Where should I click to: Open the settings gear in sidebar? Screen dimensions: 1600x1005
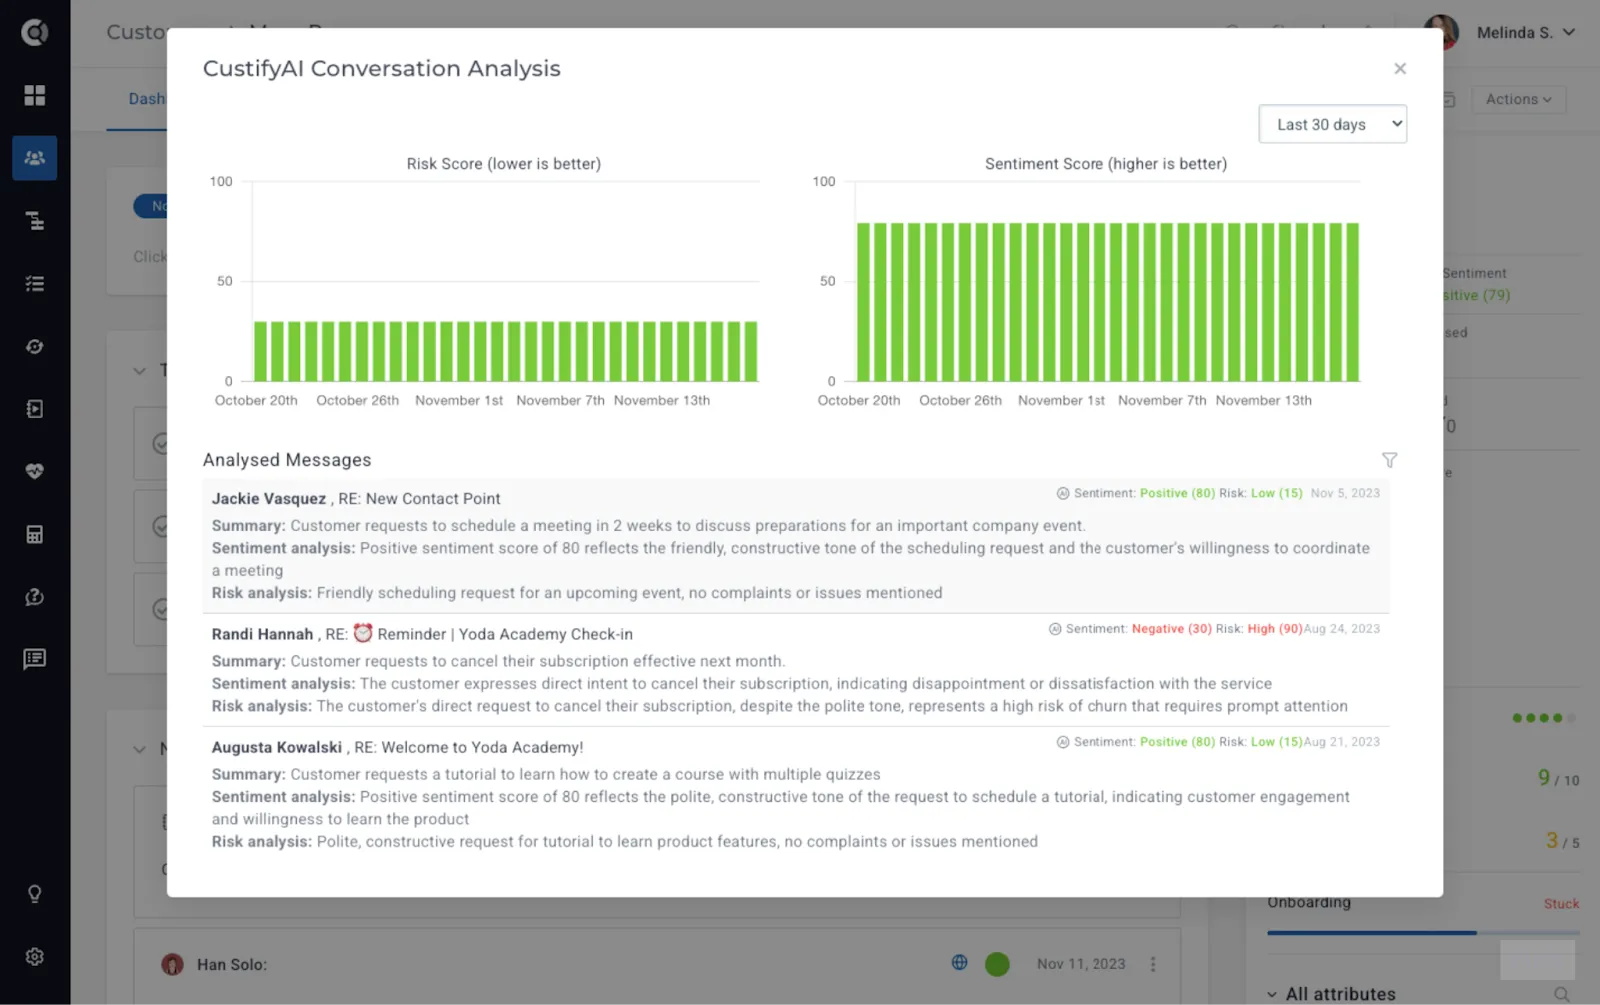click(35, 957)
